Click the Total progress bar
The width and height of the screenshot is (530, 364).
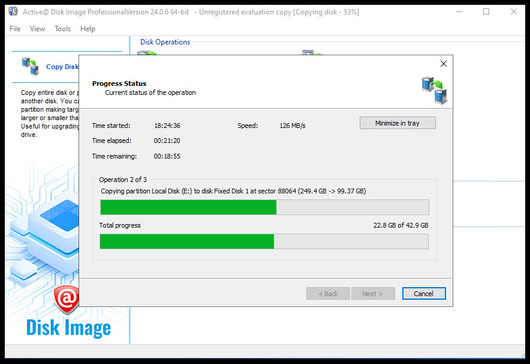tap(264, 242)
